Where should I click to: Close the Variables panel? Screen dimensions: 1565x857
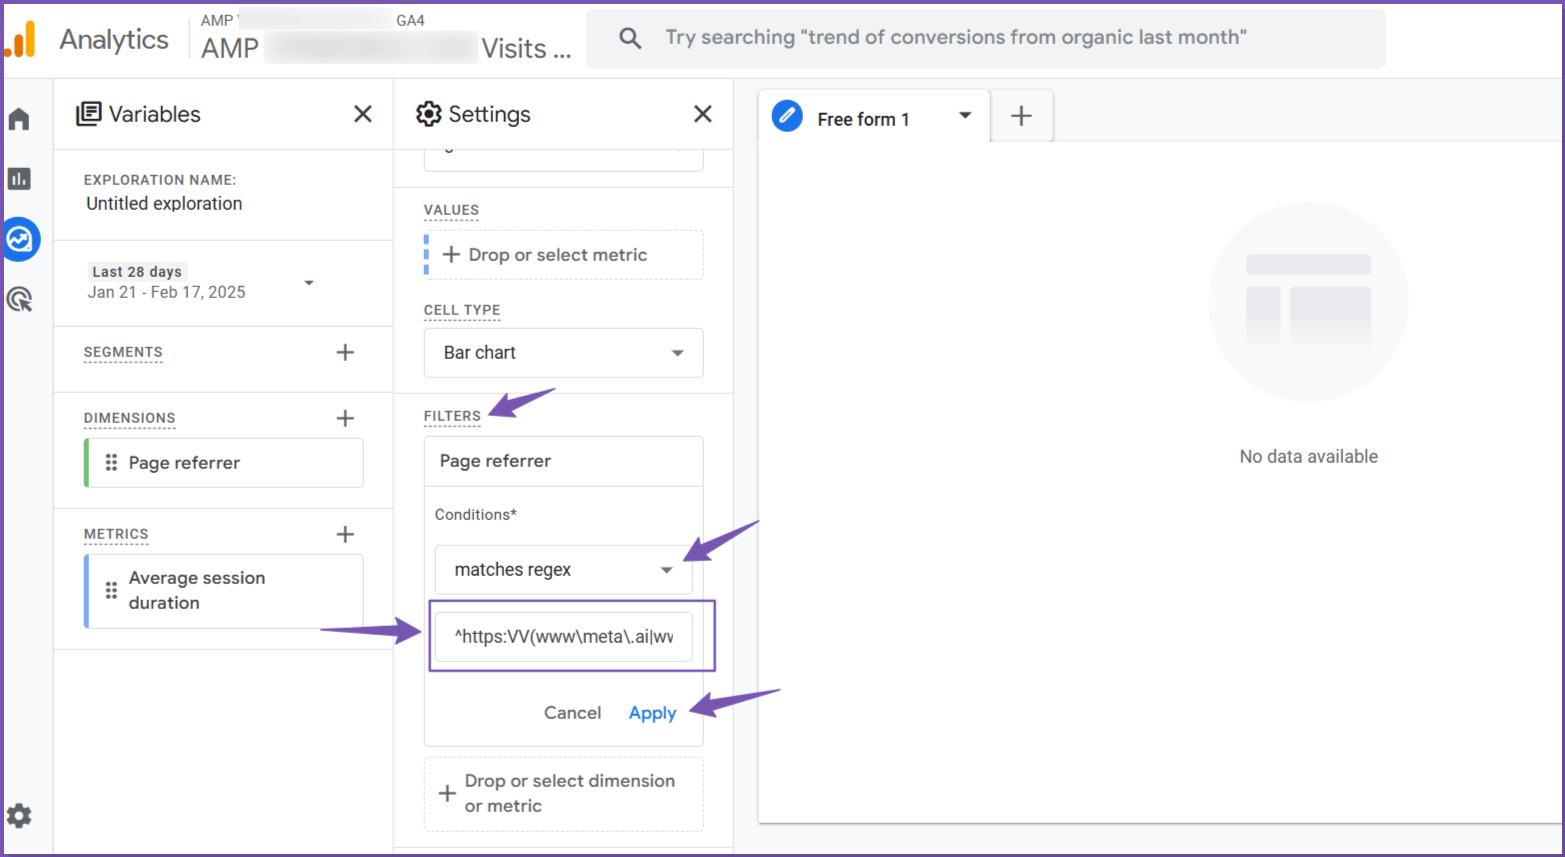coord(363,114)
